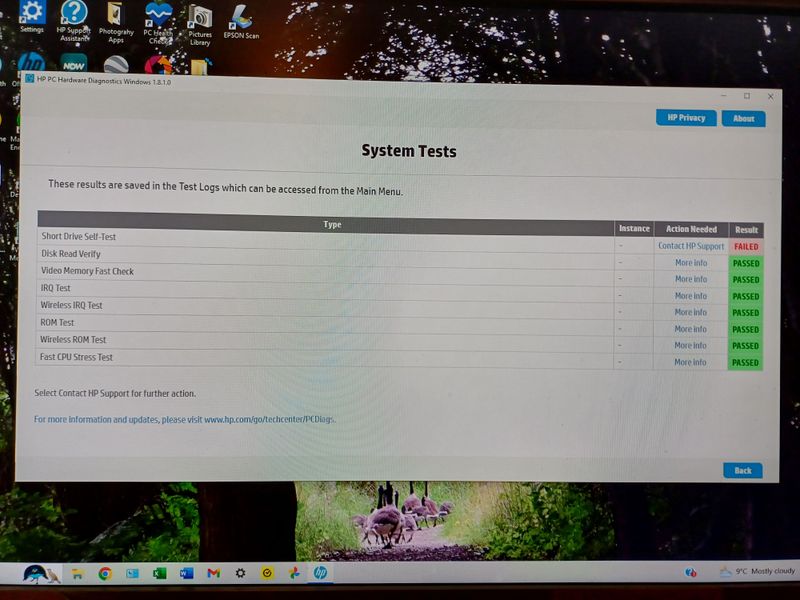Select the HP diagnostics taskbar icon
The width and height of the screenshot is (800, 600).
pyautogui.click(x=320, y=573)
